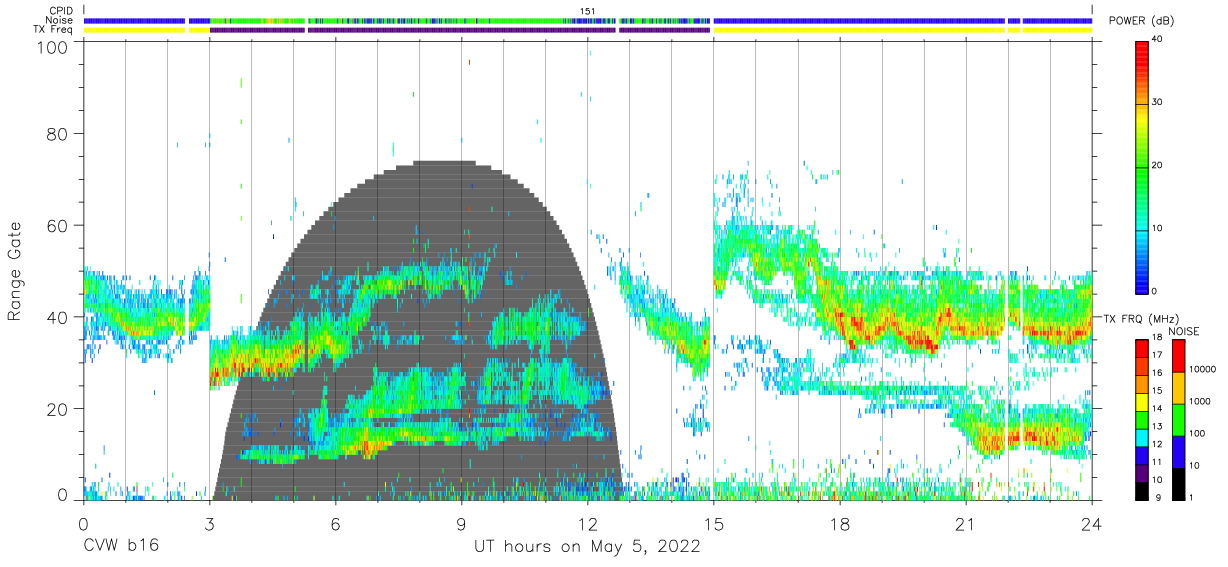
Task: Click the 20 tick on the power scale
Action: 1158,165
